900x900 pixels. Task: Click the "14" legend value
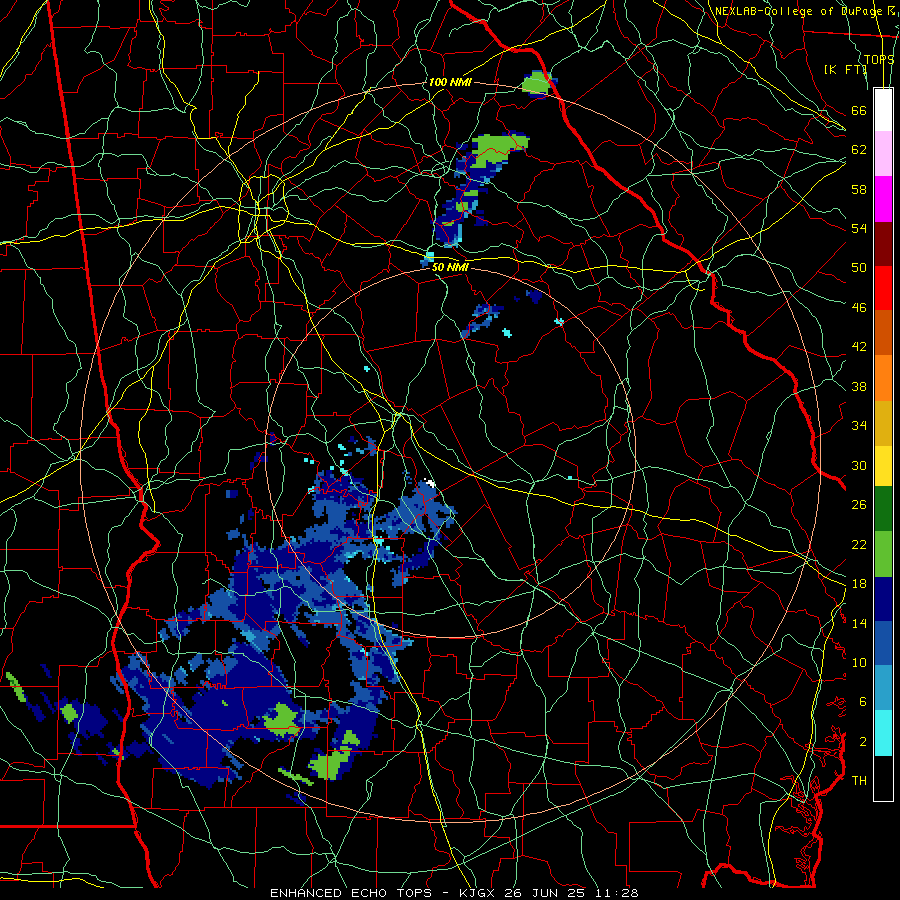click(859, 623)
